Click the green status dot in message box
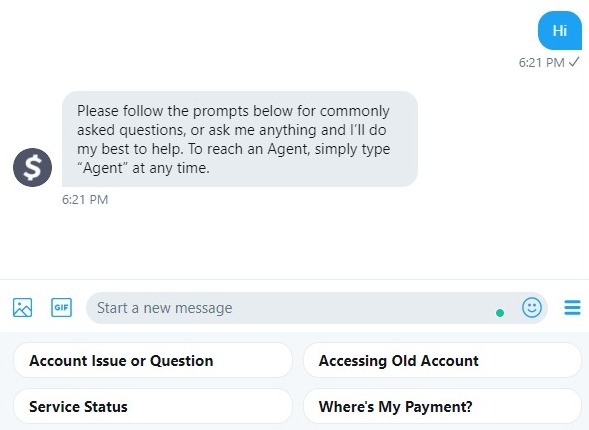The width and height of the screenshot is (589, 430). [500, 312]
